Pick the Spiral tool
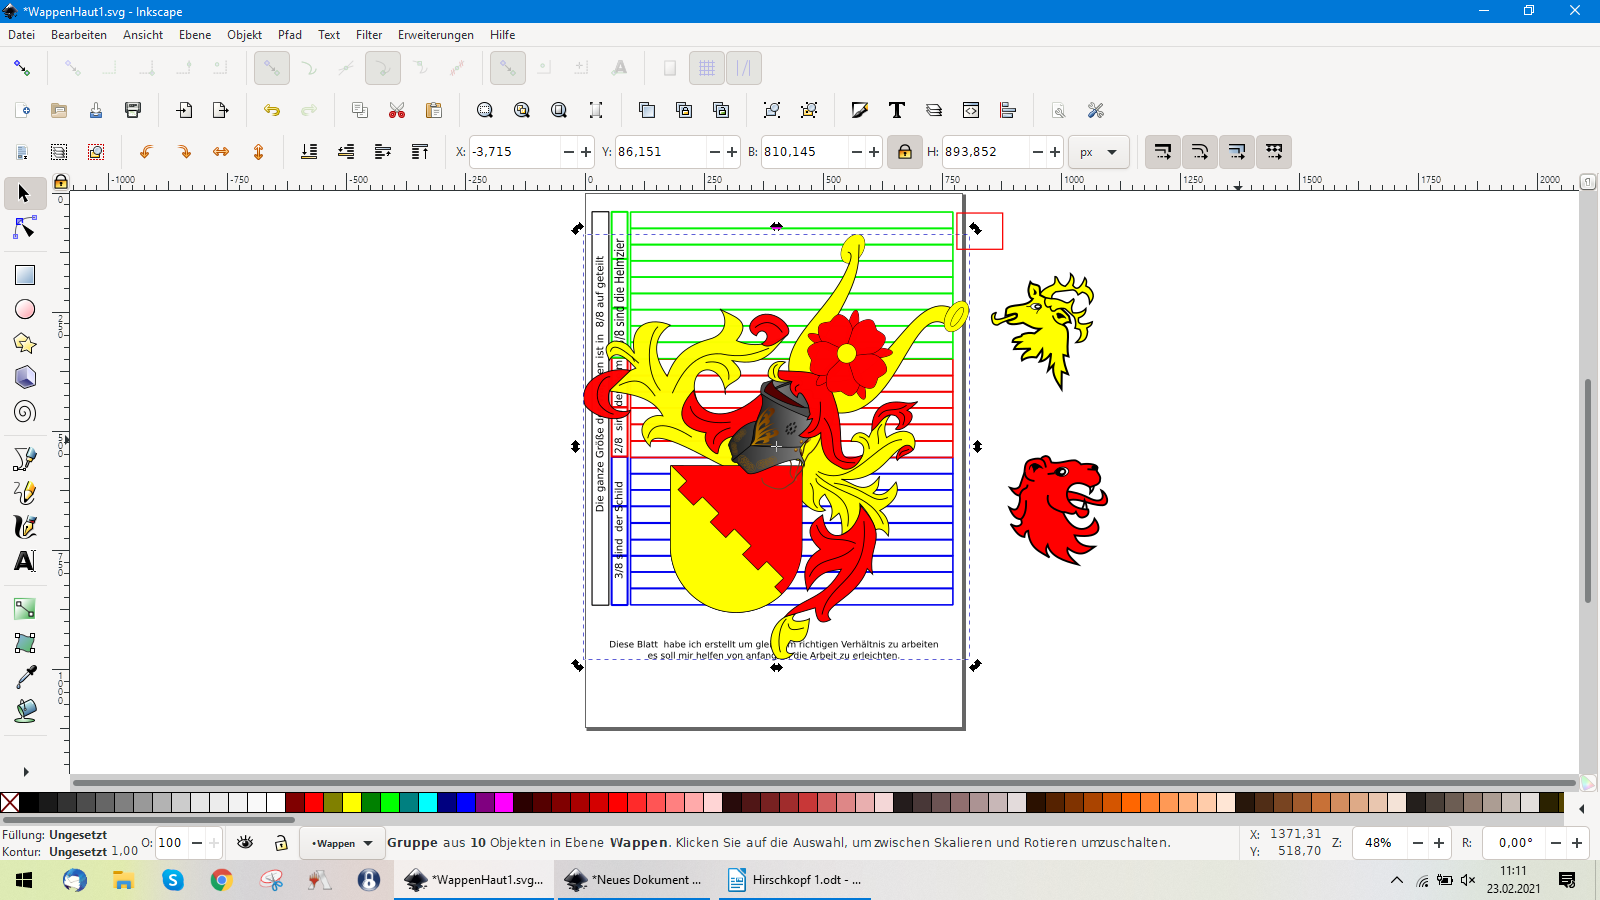The height and width of the screenshot is (900, 1600). [x=25, y=412]
